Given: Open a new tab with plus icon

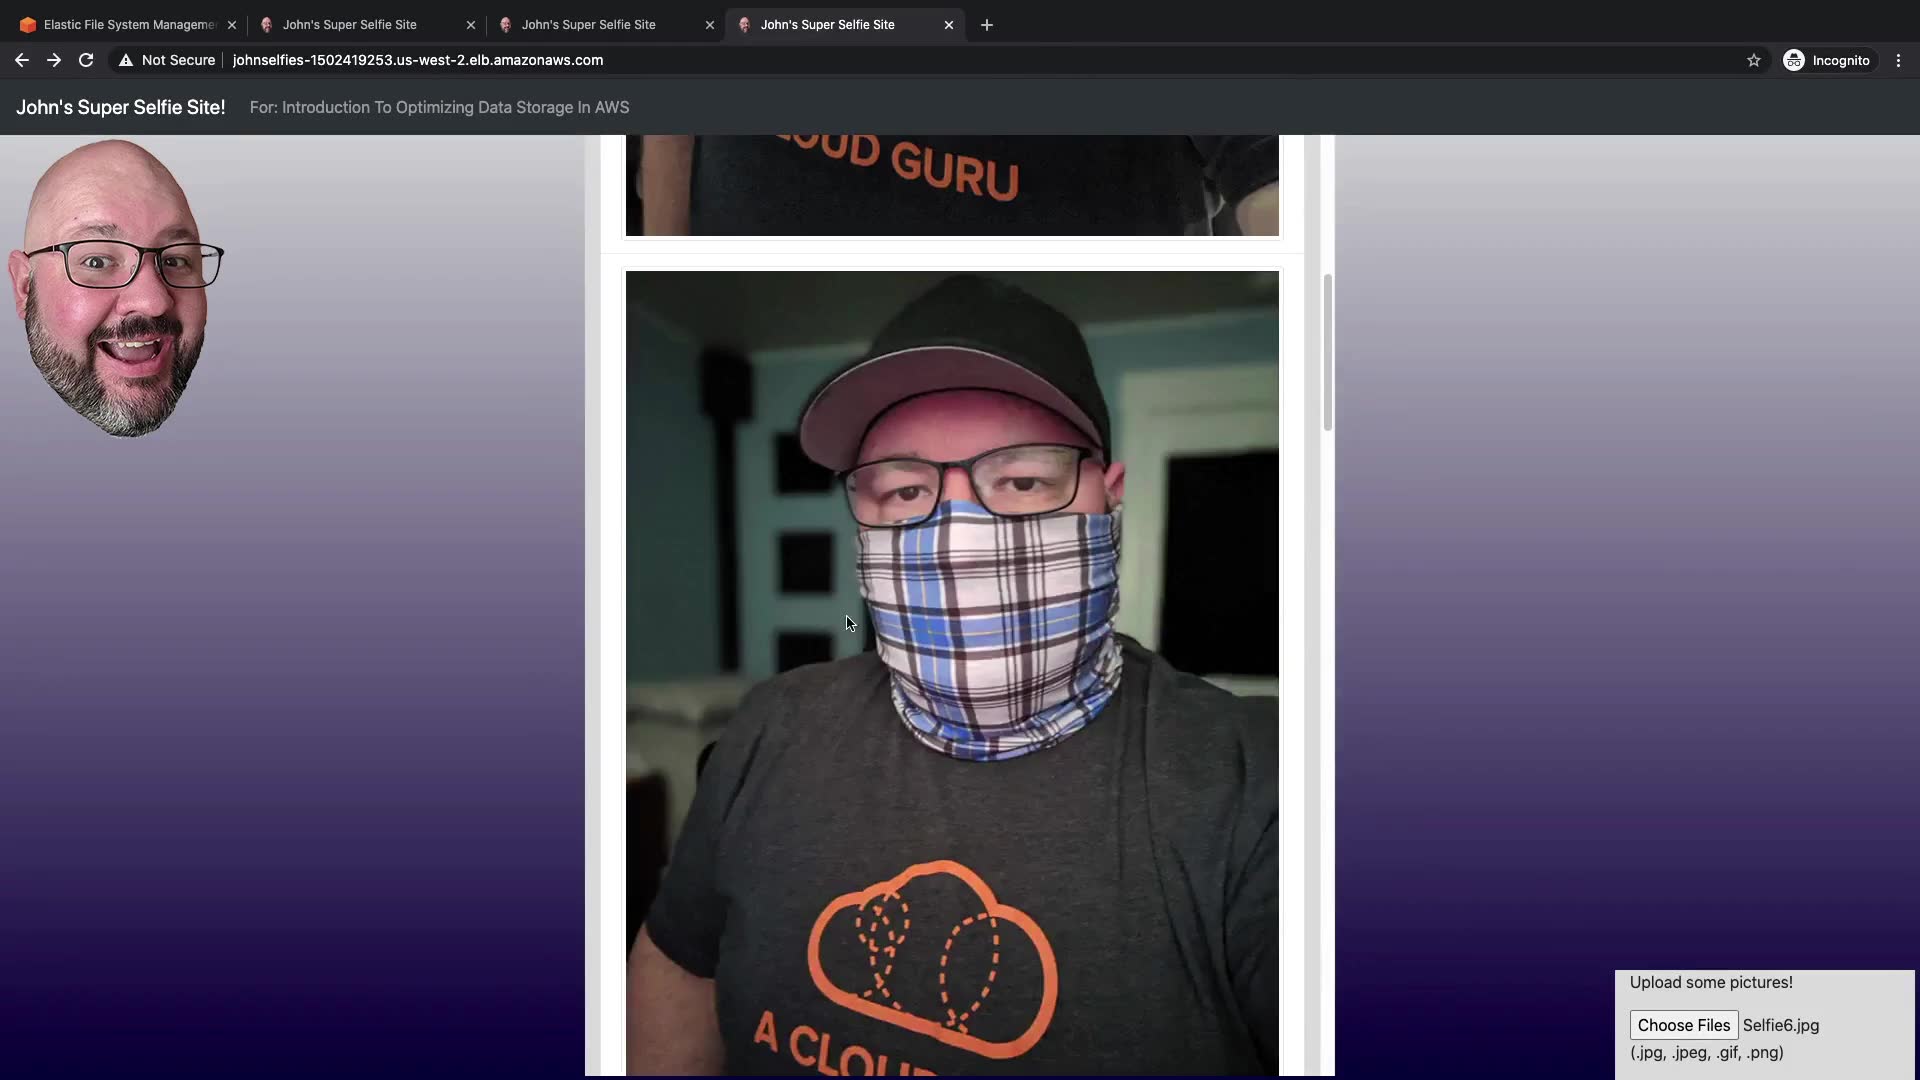Looking at the screenshot, I should (987, 25).
